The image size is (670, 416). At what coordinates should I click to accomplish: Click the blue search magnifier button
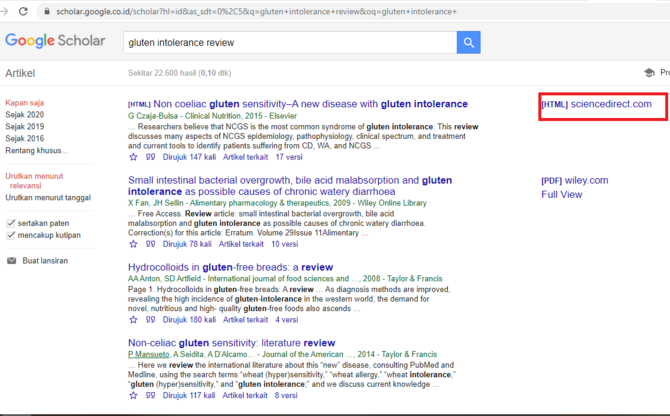point(468,42)
